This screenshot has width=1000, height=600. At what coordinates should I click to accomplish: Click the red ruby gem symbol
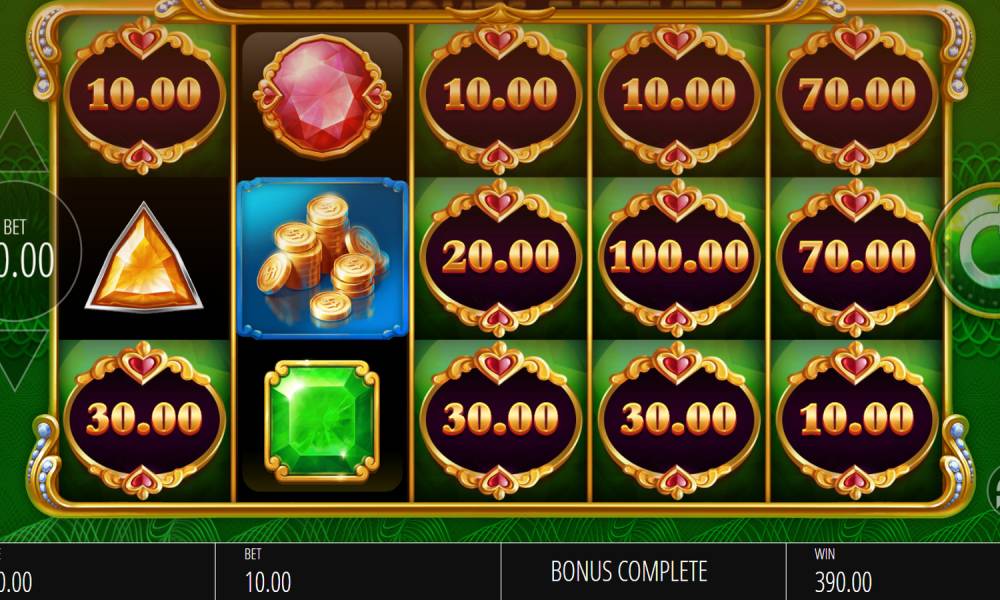click(x=322, y=96)
